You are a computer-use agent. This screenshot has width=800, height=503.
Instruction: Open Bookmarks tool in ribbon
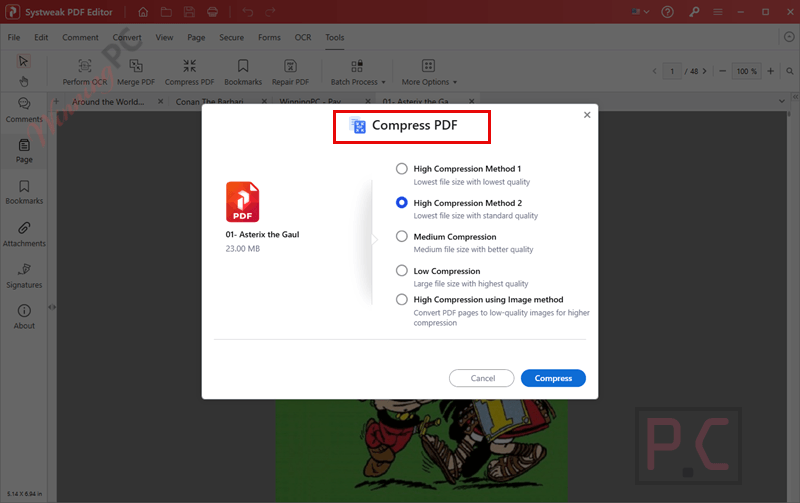pyautogui.click(x=243, y=72)
